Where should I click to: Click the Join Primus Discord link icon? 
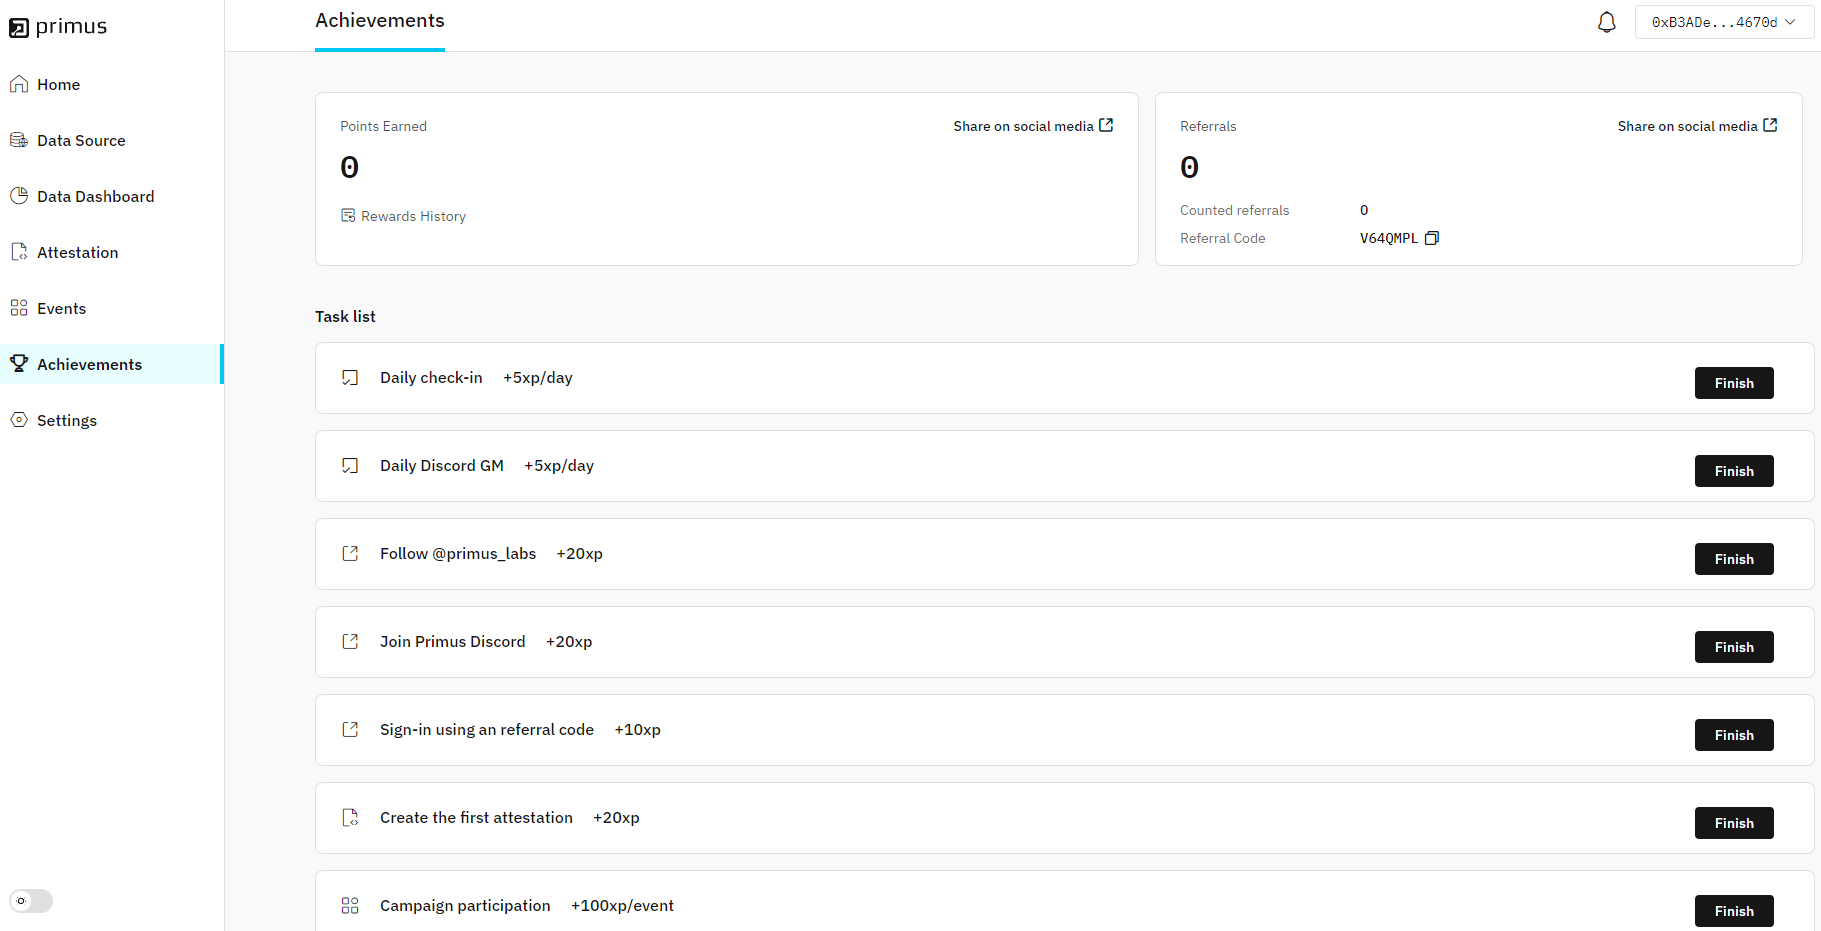350,642
